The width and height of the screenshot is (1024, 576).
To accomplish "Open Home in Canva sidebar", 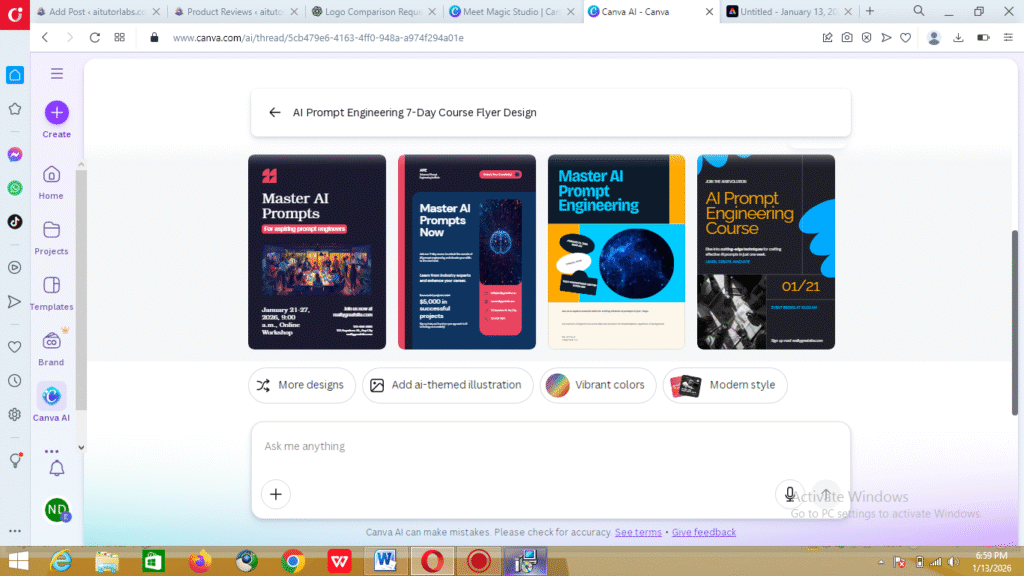I will point(51,174).
